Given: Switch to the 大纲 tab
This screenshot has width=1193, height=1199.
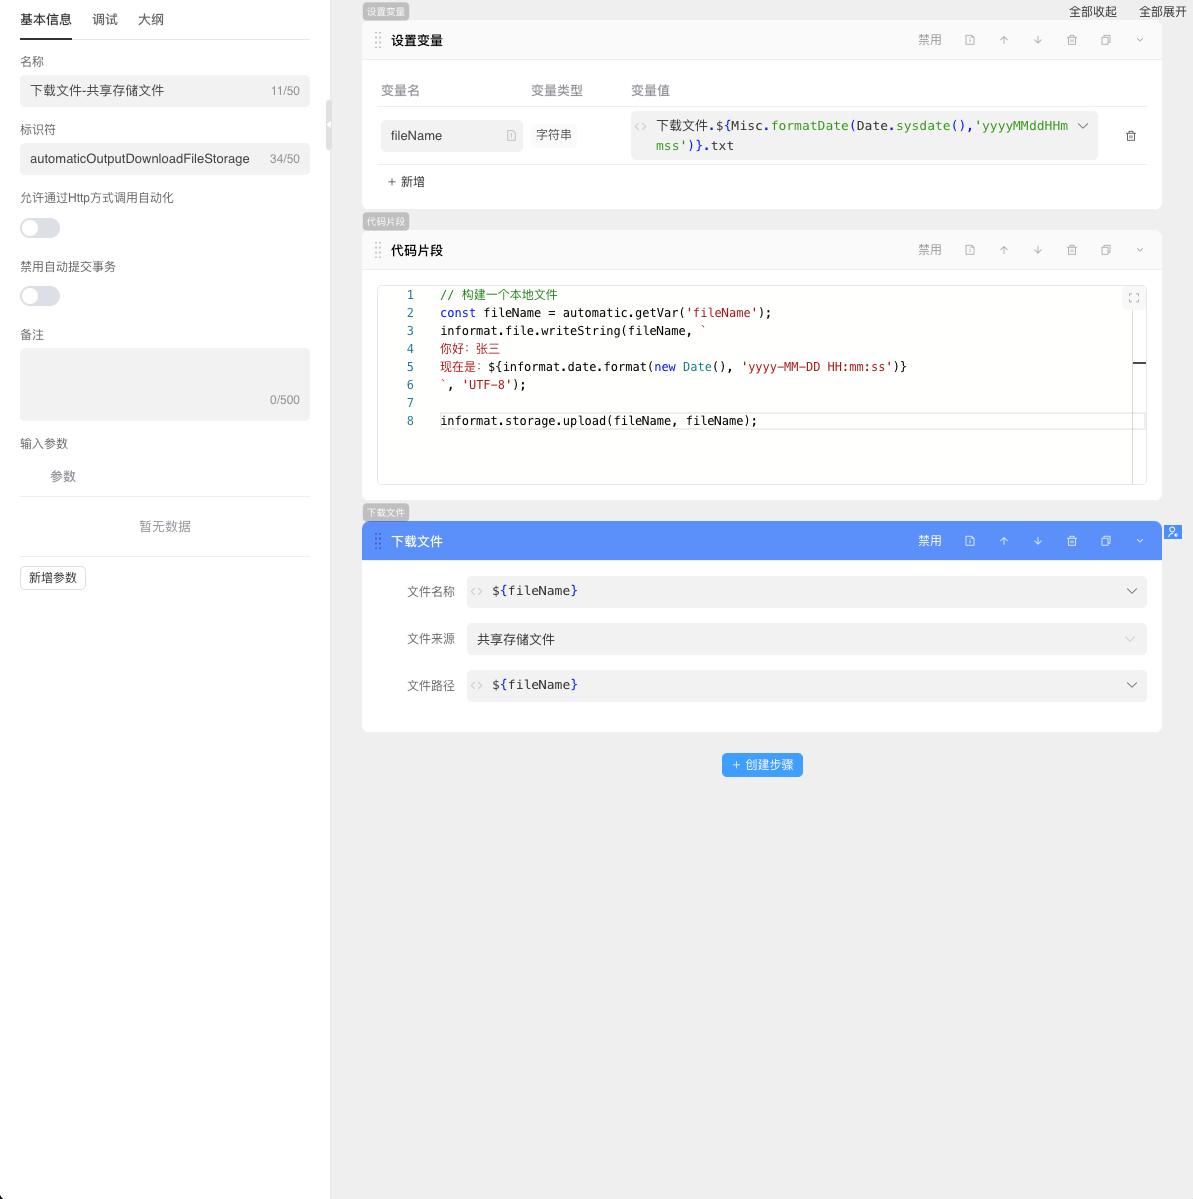Looking at the screenshot, I should pyautogui.click(x=151, y=20).
